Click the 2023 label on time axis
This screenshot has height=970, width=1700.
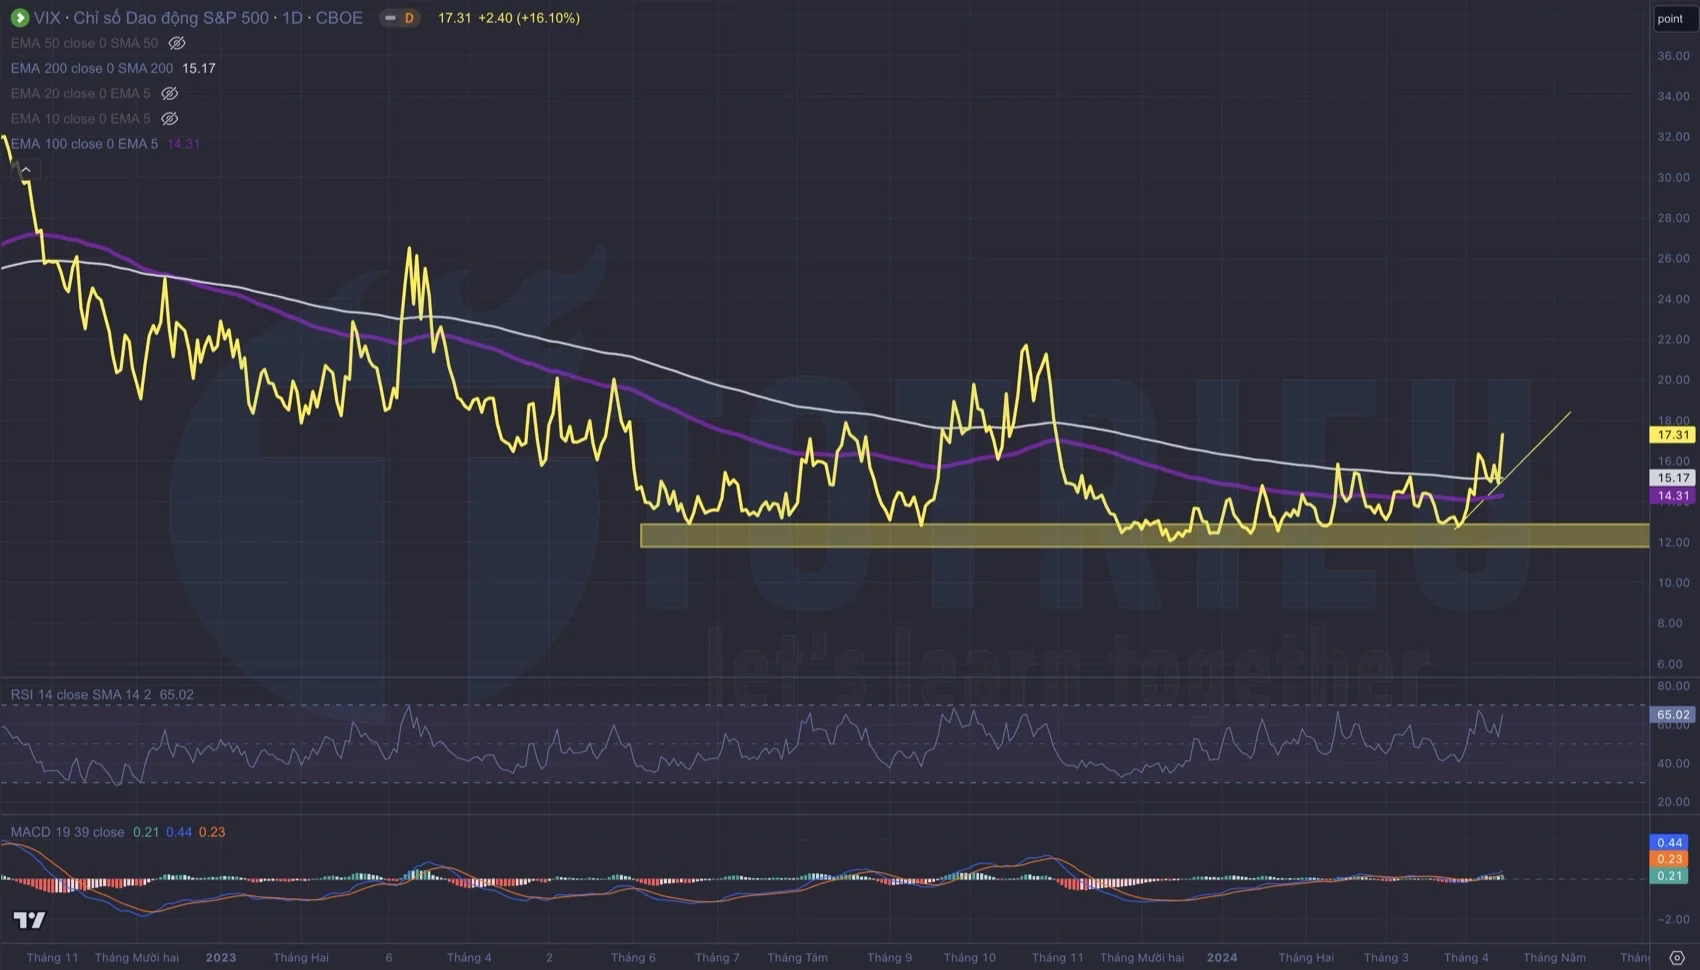[x=221, y=958]
